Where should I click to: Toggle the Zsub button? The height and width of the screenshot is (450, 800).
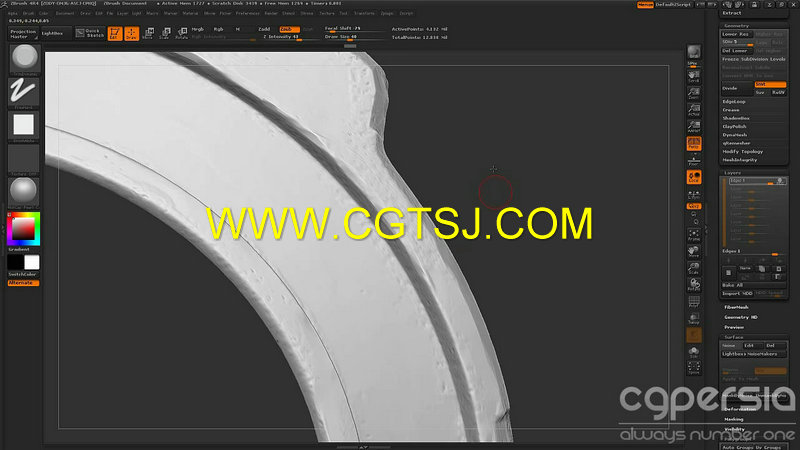click(289, 29)
